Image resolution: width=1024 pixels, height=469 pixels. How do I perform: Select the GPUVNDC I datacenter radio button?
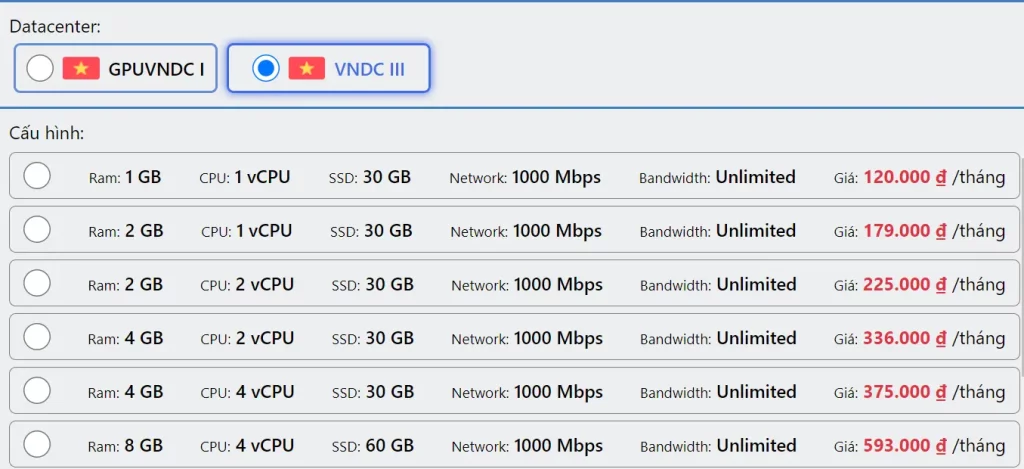click(x=40, y=68)
